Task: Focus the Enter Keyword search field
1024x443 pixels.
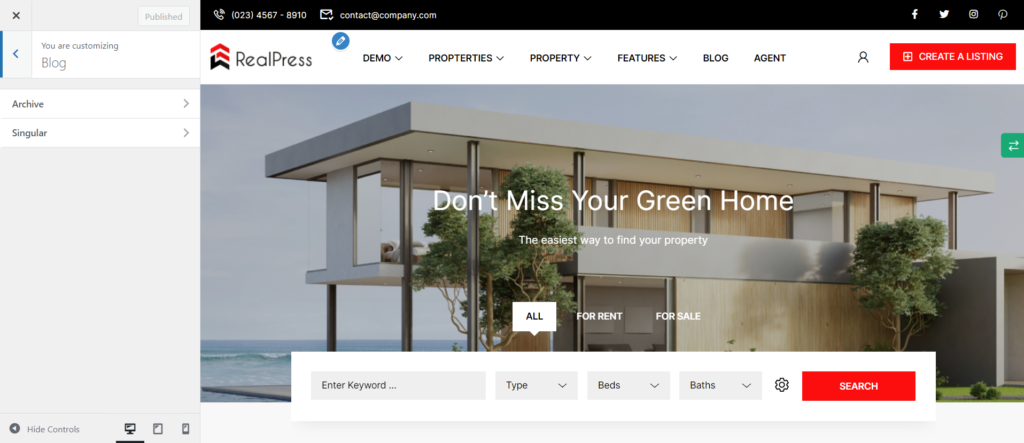Action: (398, 386)
